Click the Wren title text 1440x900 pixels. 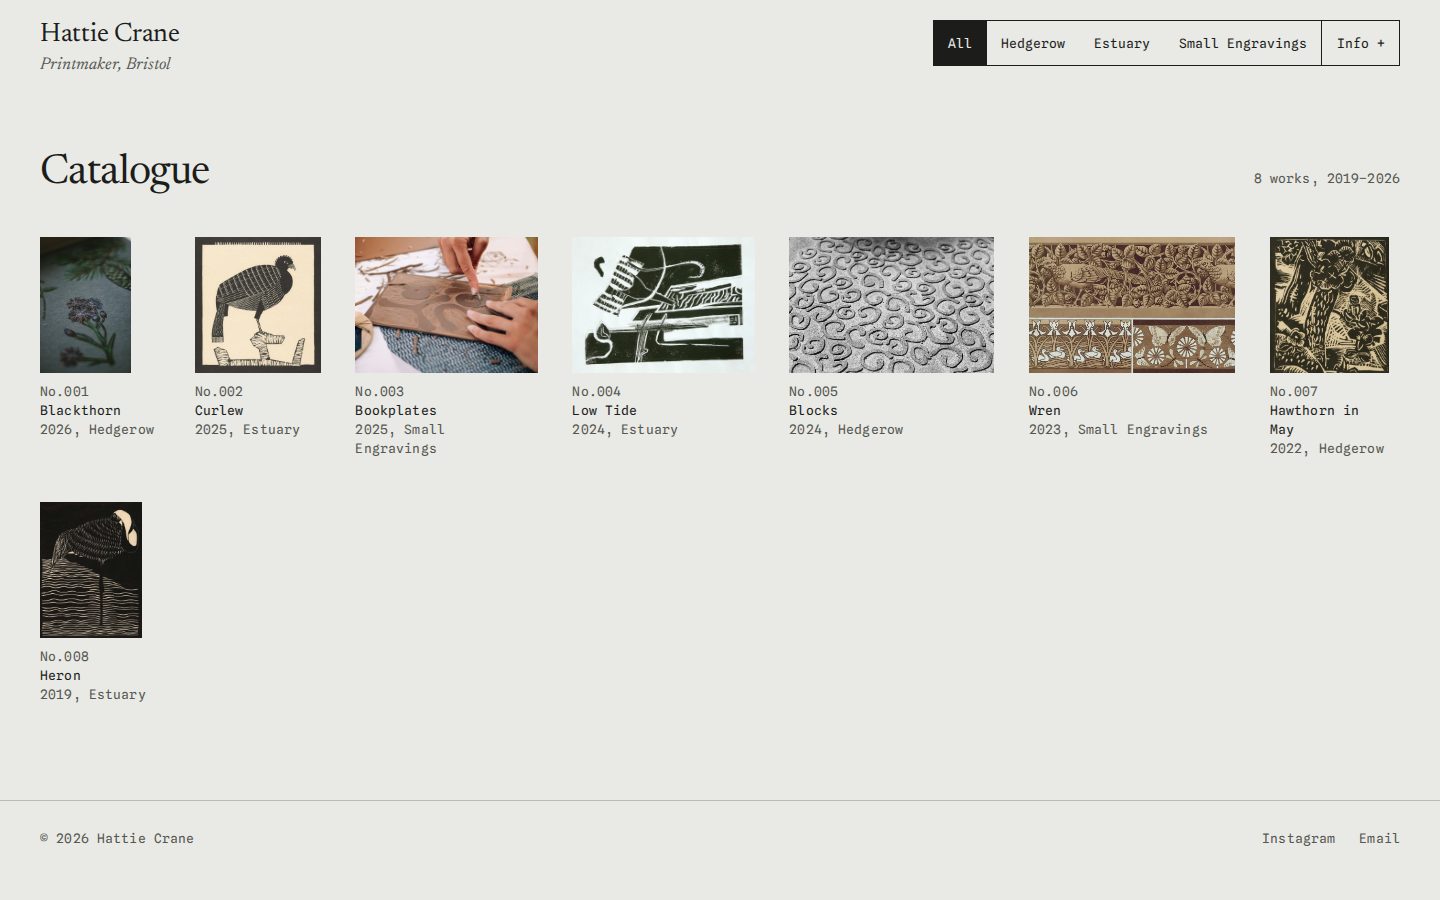[1045, 410]
